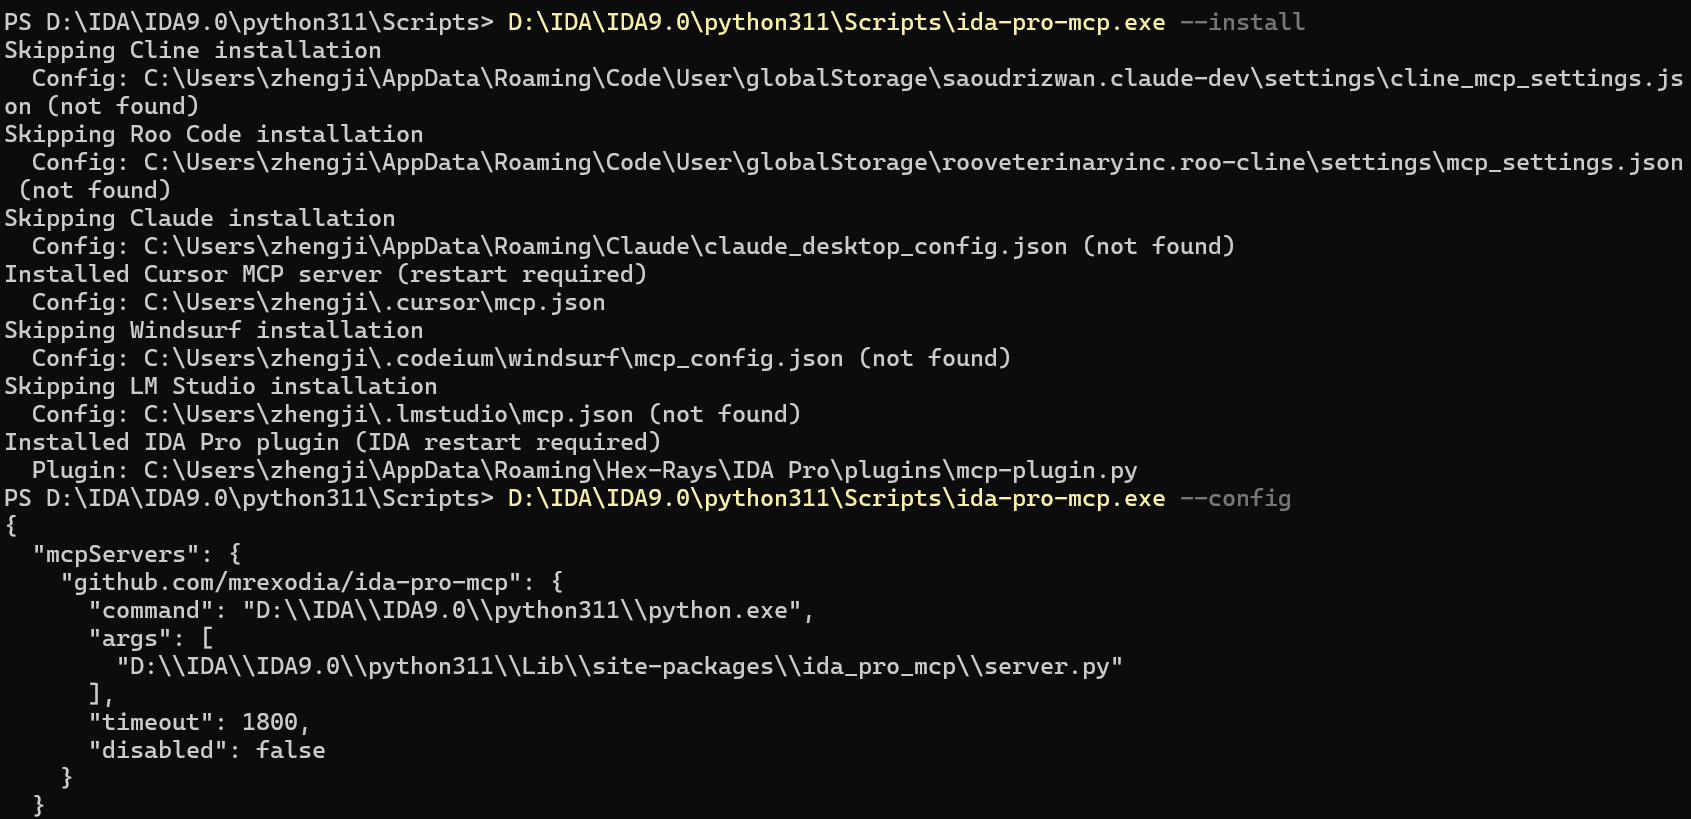Viewport: 1691px width, 819px height.
Task: Click the "Skipping LM Studio installation" line
Action: tap(220, 386)
